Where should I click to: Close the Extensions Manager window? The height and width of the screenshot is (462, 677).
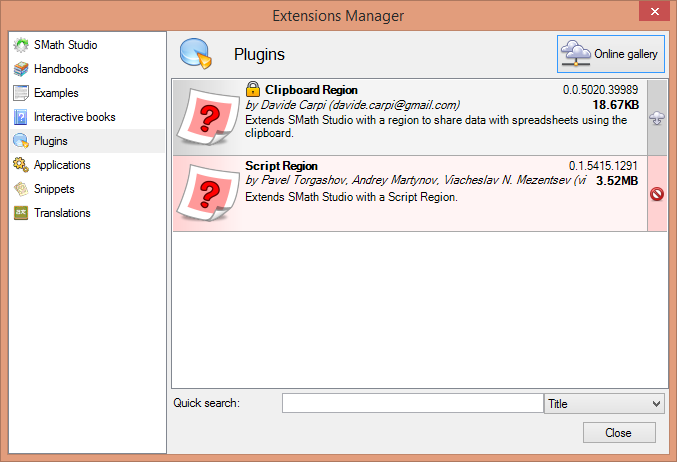click(618, 433)
